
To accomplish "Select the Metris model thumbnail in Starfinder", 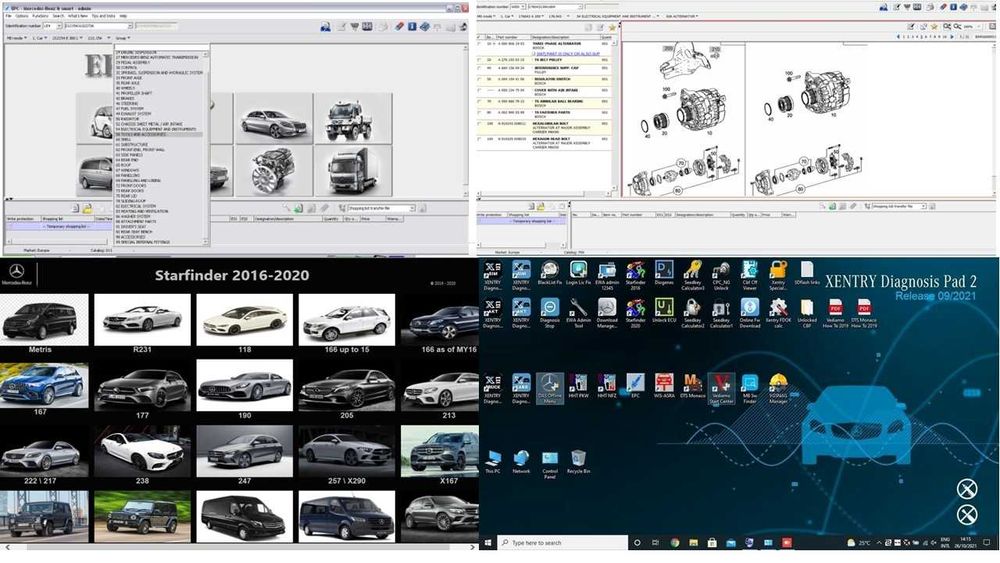I will coord(43,319).
